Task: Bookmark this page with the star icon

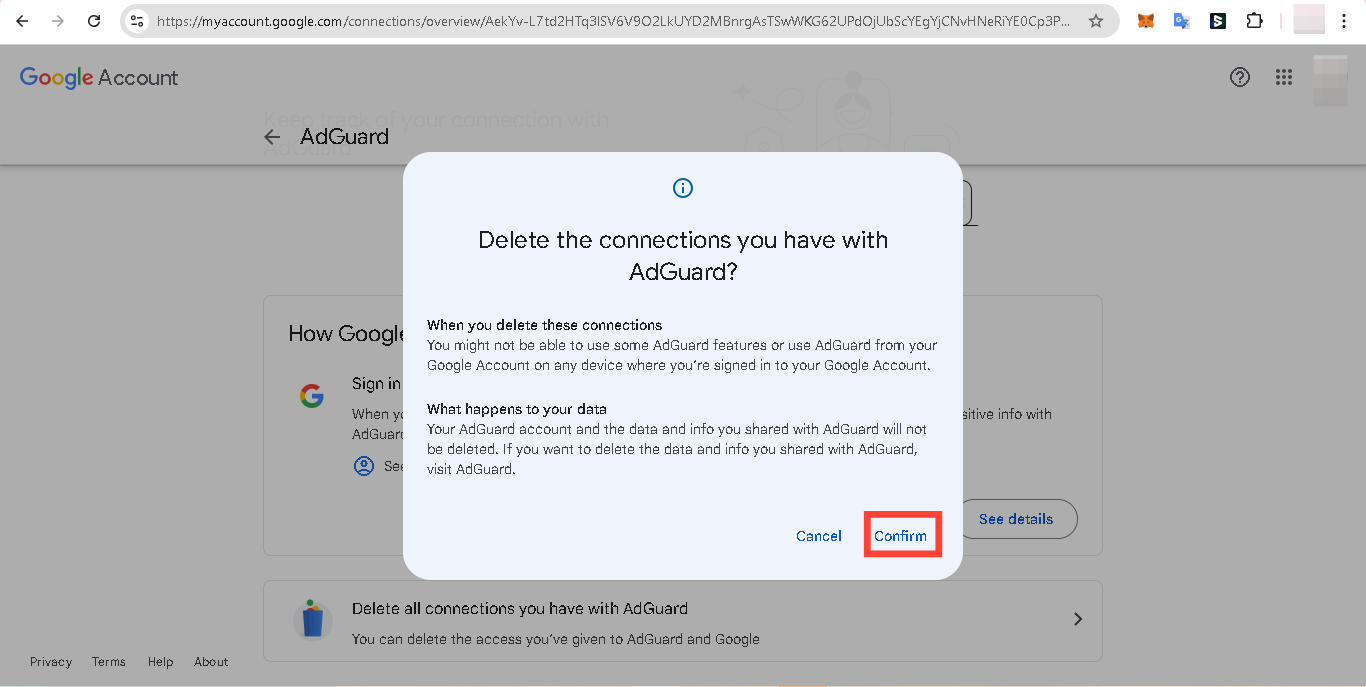Action: [x=1096, y=20]
